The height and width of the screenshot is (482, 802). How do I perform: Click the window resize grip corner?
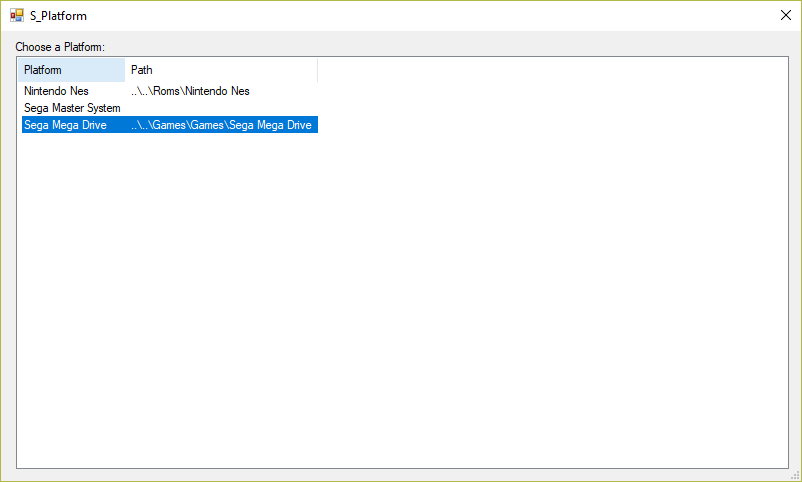[x=795, y=476]
